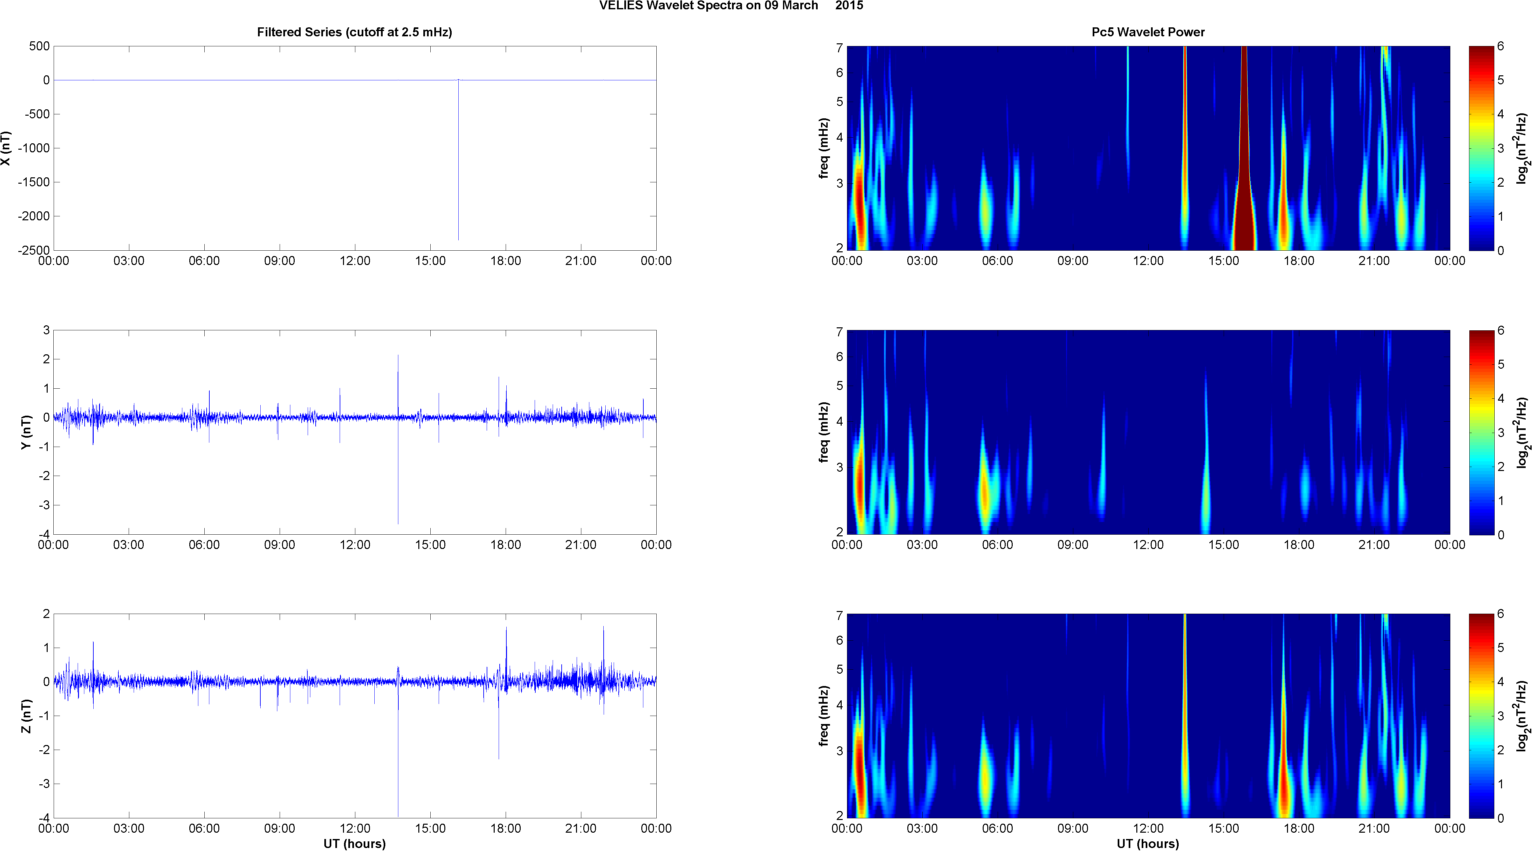This screenshot has width=1532, height=851.
Task: Click the VELIES Wavelet Spectra figure title
Action: coord(731,6)
